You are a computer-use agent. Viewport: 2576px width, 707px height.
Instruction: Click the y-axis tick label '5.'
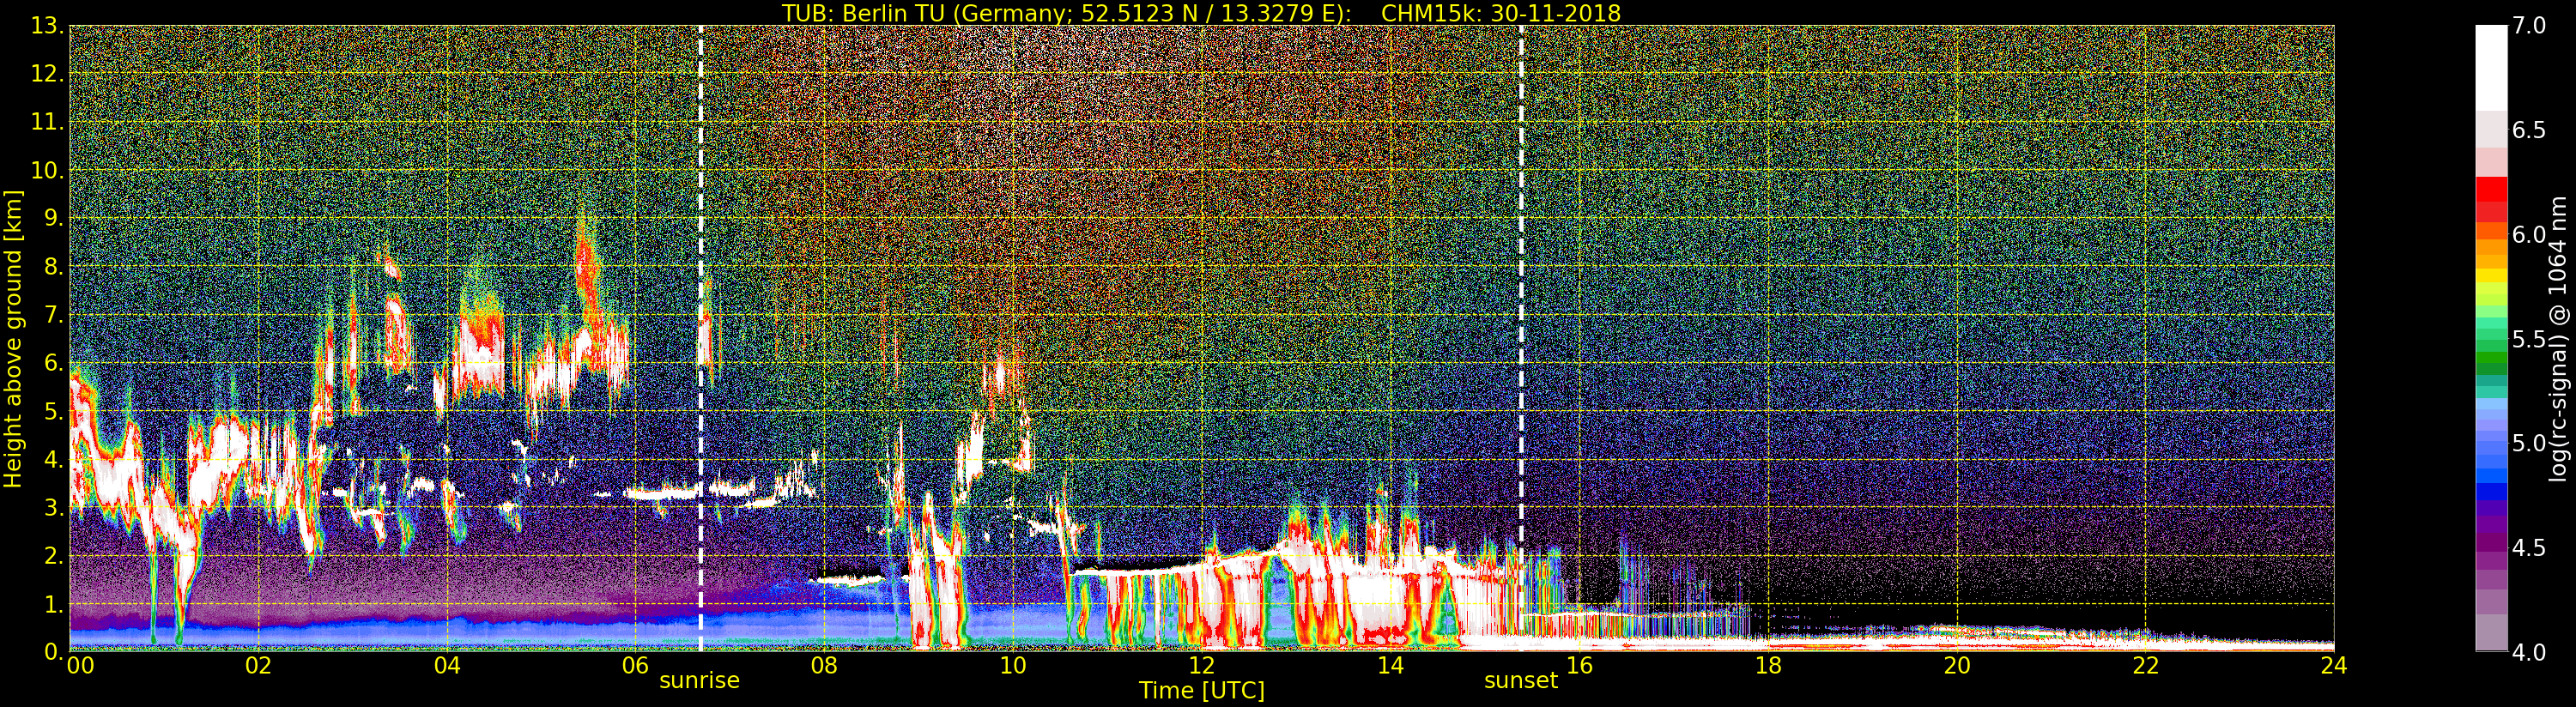[53, 411]
